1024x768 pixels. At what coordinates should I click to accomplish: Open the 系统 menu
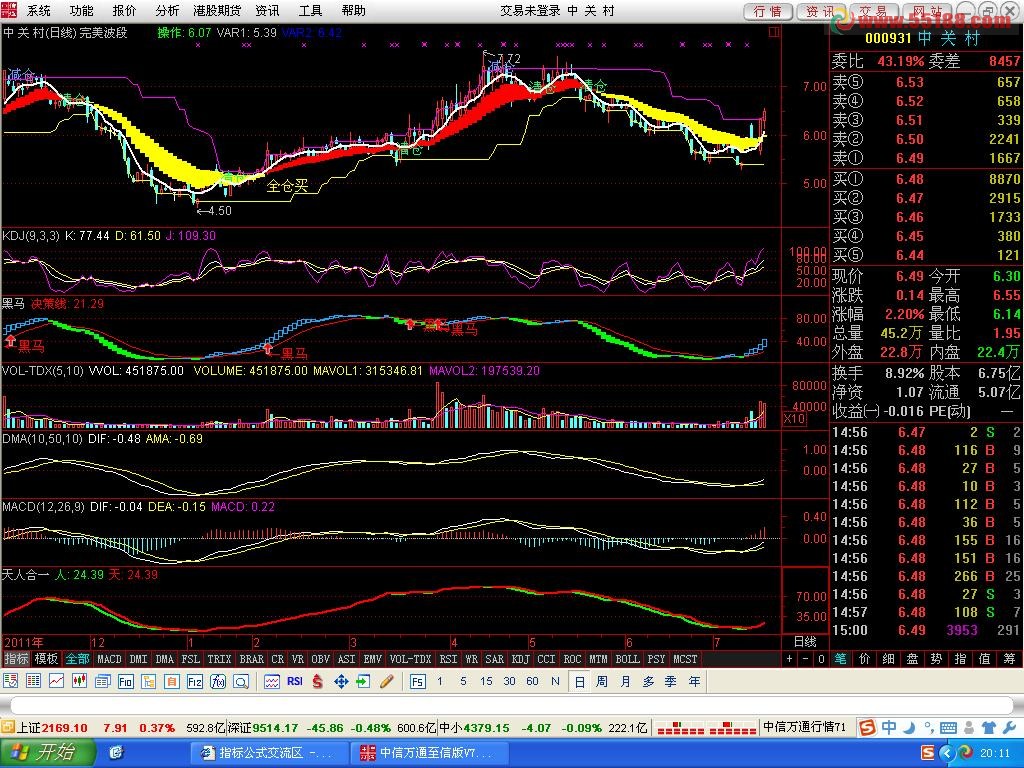tap(39, 10)
